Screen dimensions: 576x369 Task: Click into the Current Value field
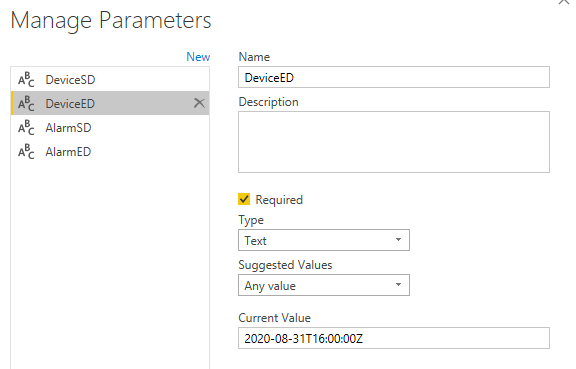click(x=394, y=338)
